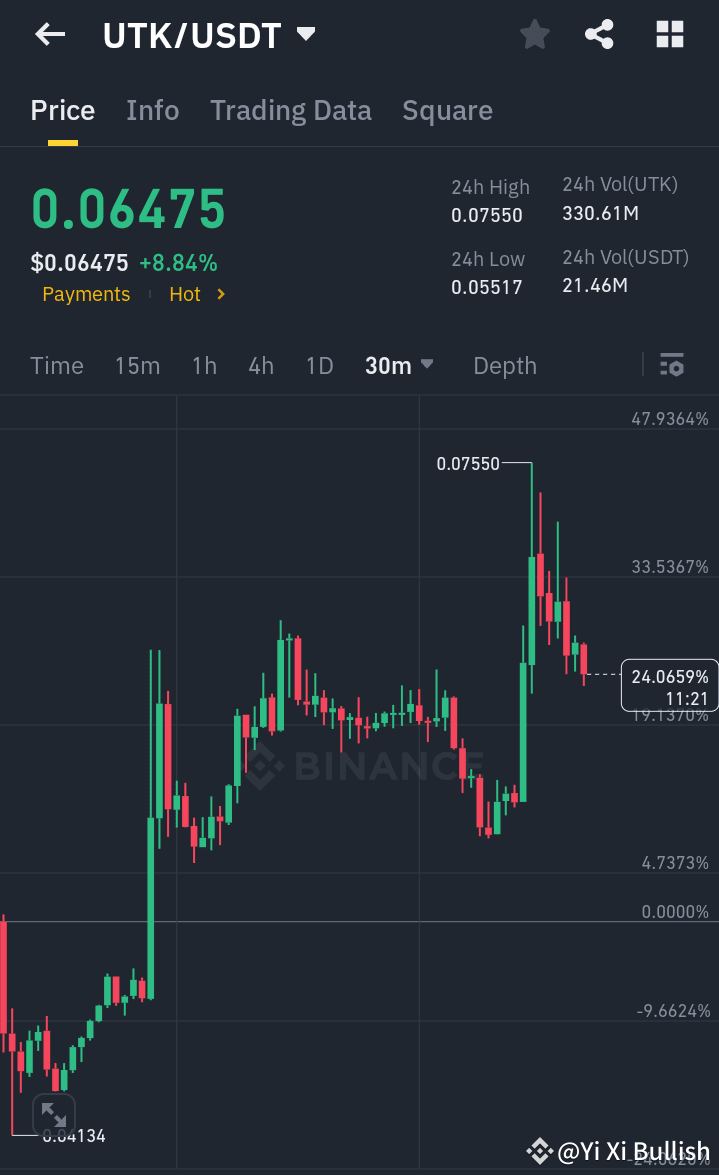The height and width of the screenshot is (1175, 719).
Task: Switch to the Trading Data tab
Action: tap(290, 110)
